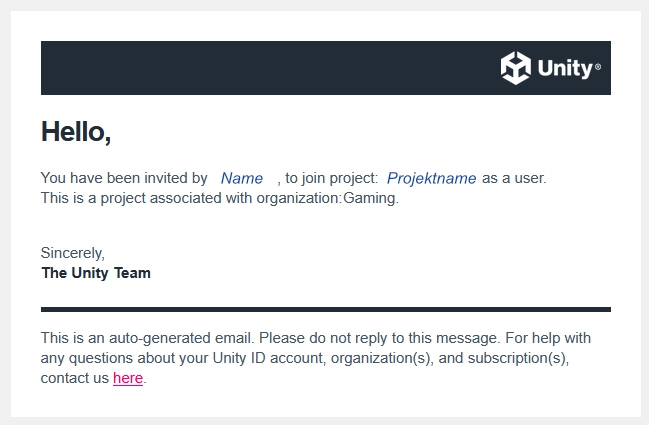
Task: Click the italic "Name" inviter text
Action: click(242, 178)
